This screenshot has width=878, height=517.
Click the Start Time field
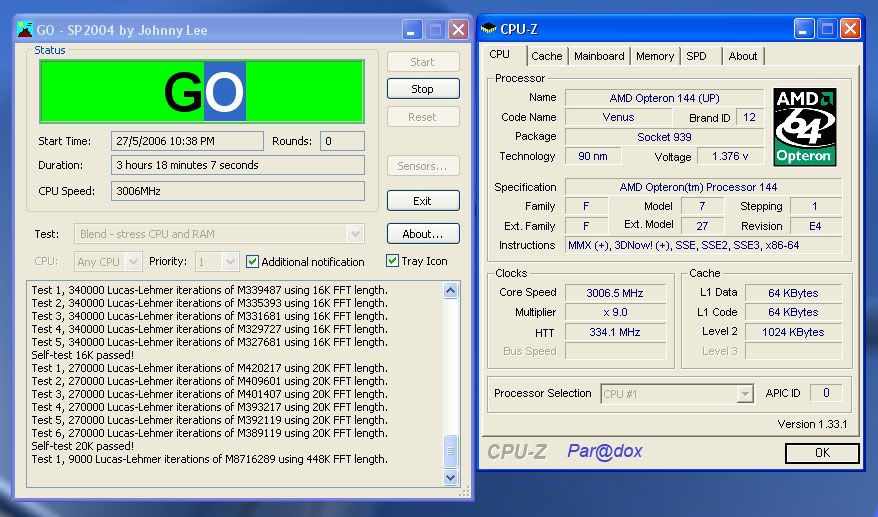[x=187, y=141]
